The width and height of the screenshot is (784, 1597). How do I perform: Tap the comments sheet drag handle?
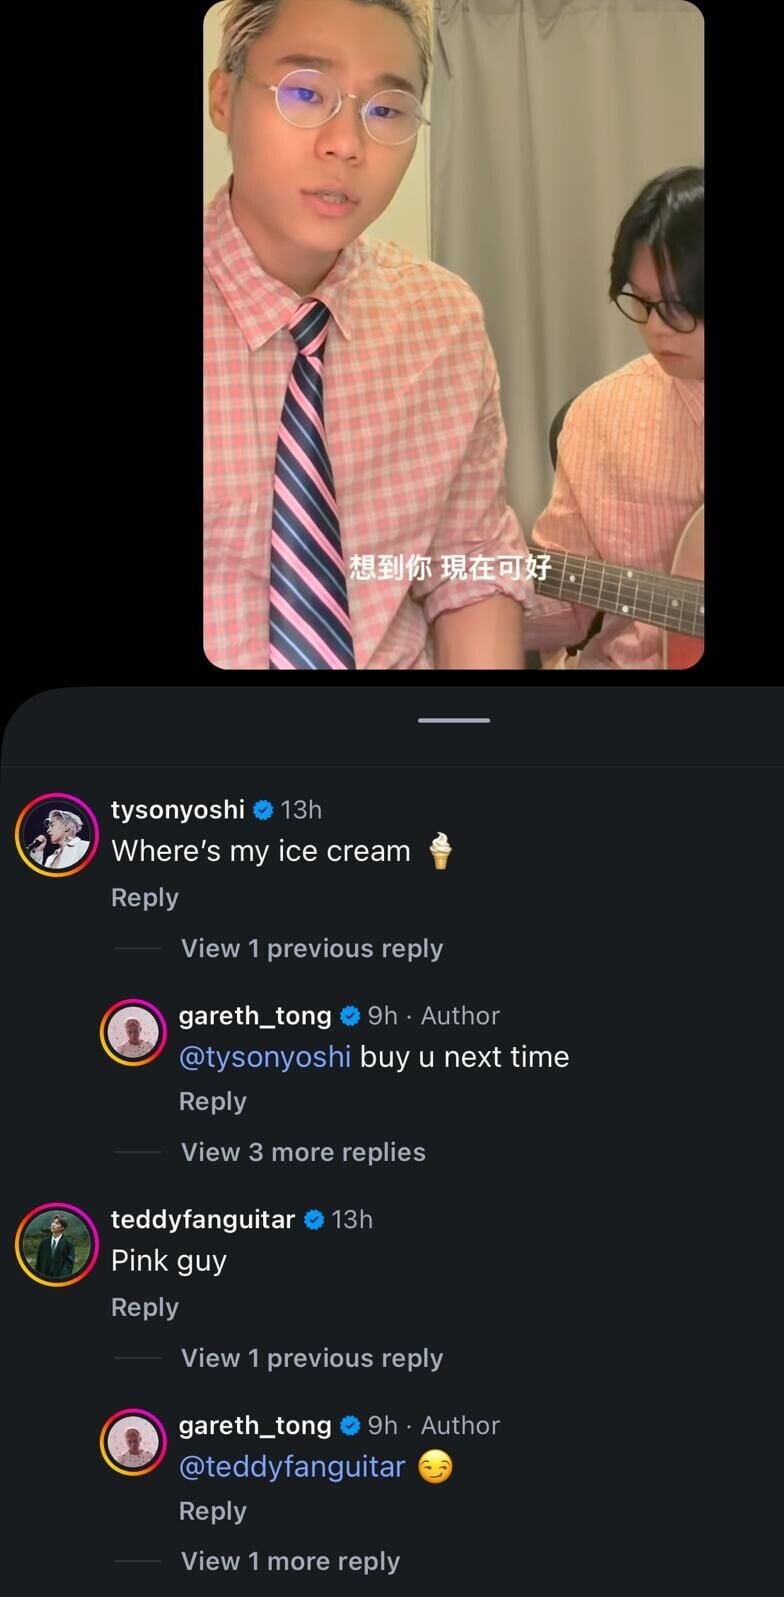(454, 720)
